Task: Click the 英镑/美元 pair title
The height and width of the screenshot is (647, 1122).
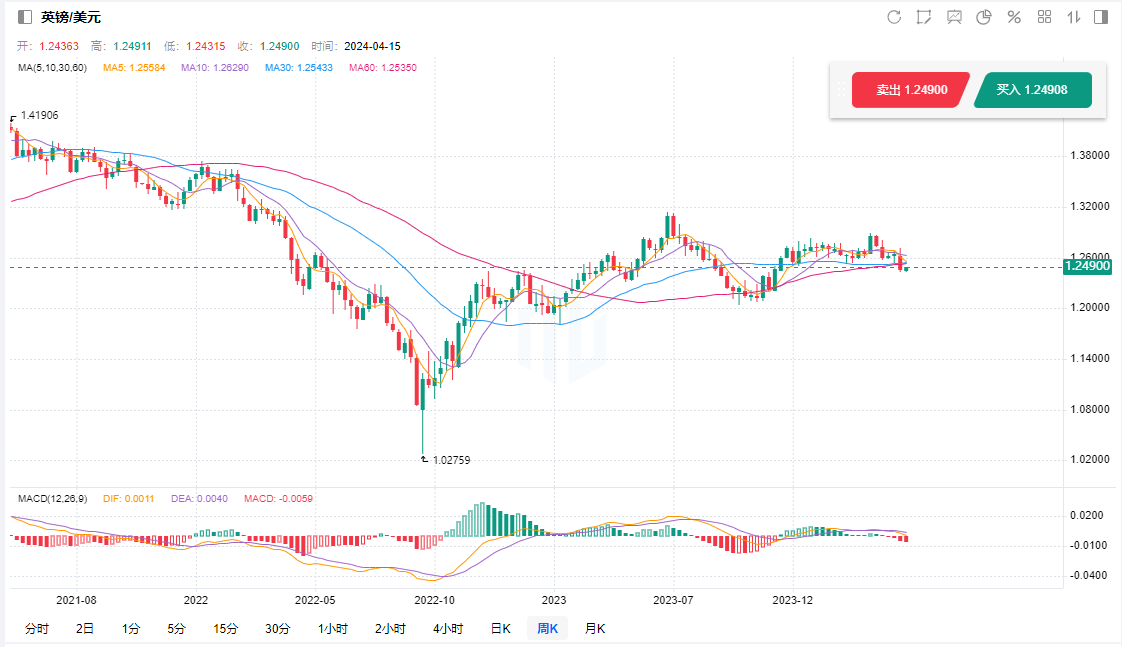Action: [x=71, y=17]
